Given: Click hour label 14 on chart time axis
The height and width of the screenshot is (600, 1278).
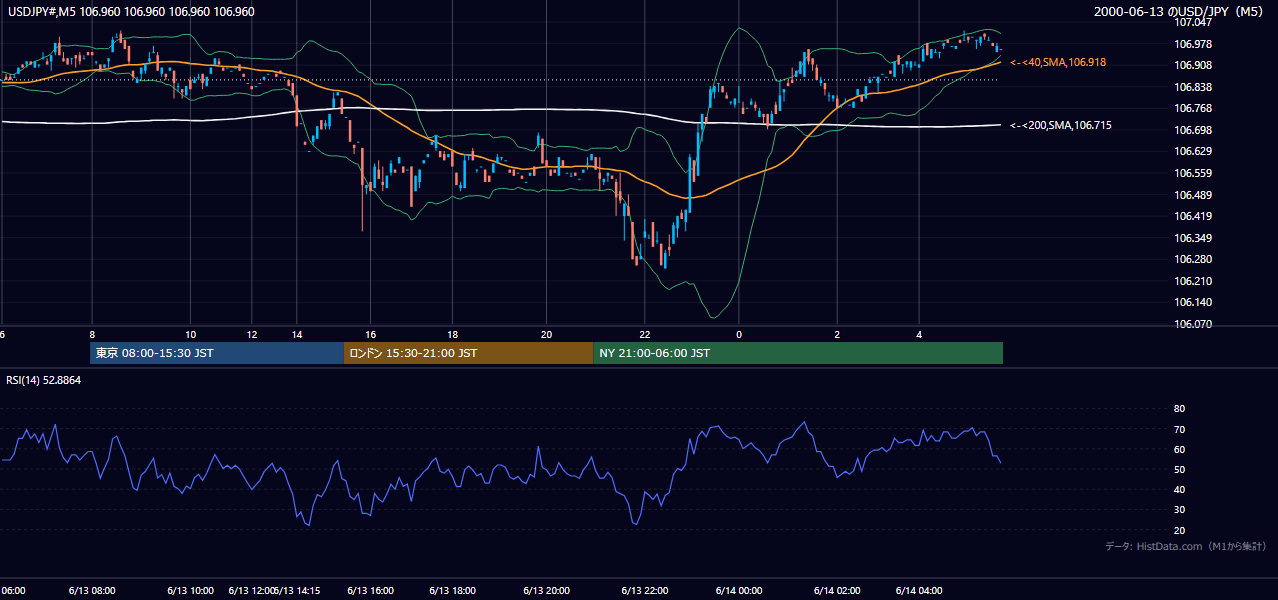Looking at the screenshot, I should click(296, 334).
